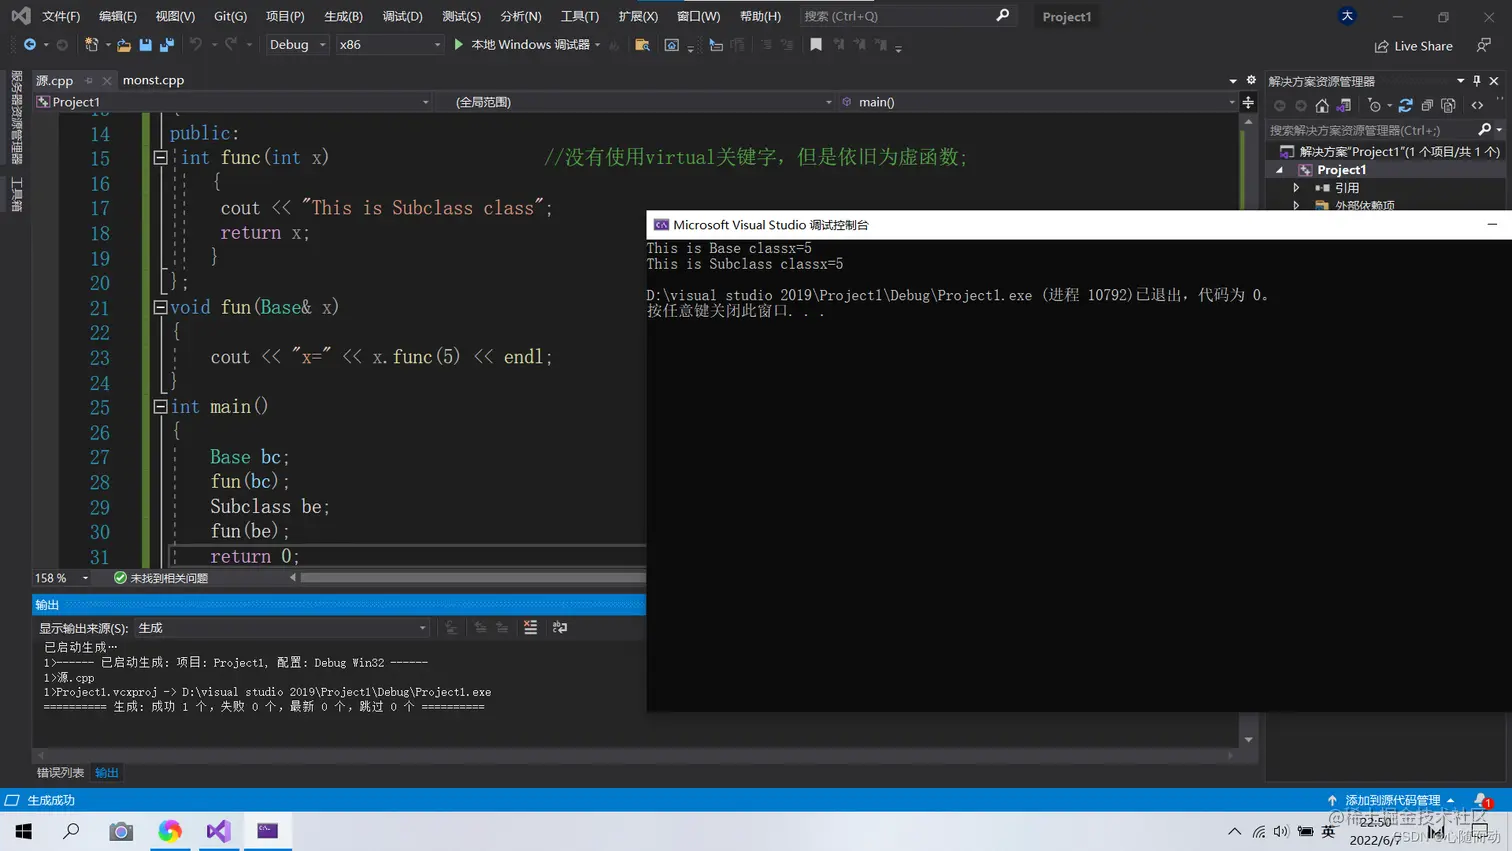Switch to the 错误列表 tab
The width and height of the screenshot is (1512, 851).
click(x=60, y=772)
